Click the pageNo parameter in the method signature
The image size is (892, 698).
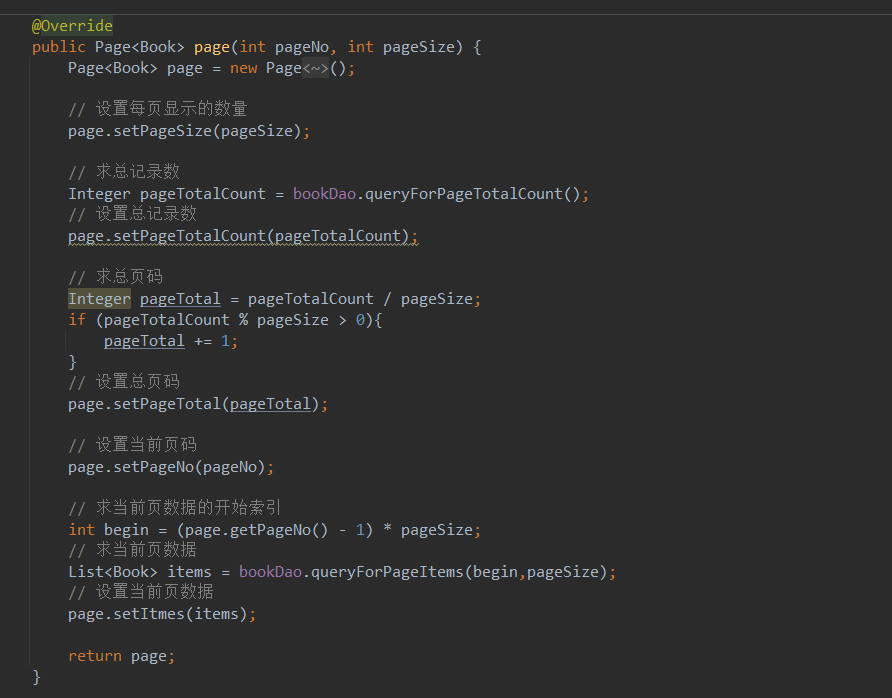pos(305,47)
